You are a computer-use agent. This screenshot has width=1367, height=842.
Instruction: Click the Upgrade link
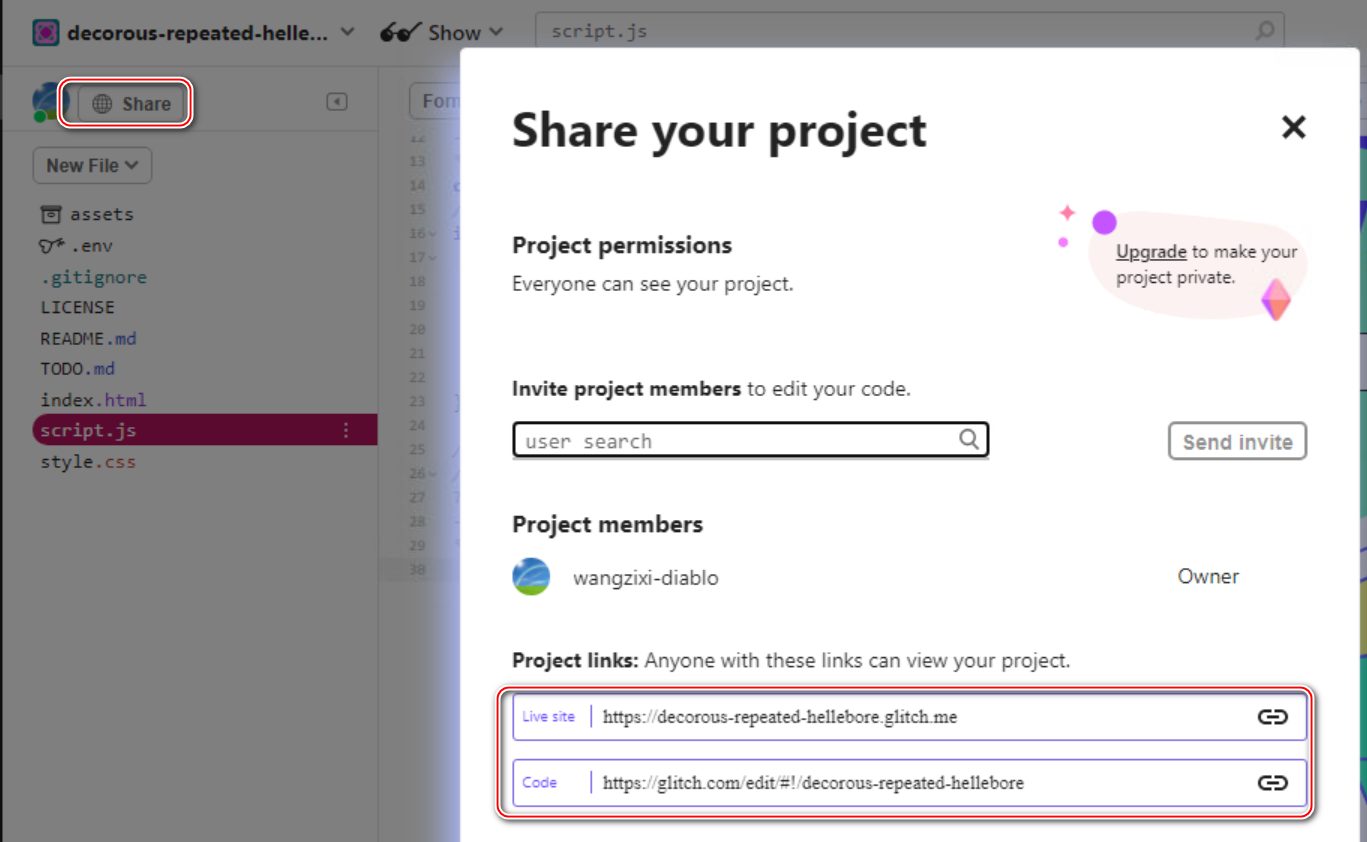click(x=1151, y=252)
